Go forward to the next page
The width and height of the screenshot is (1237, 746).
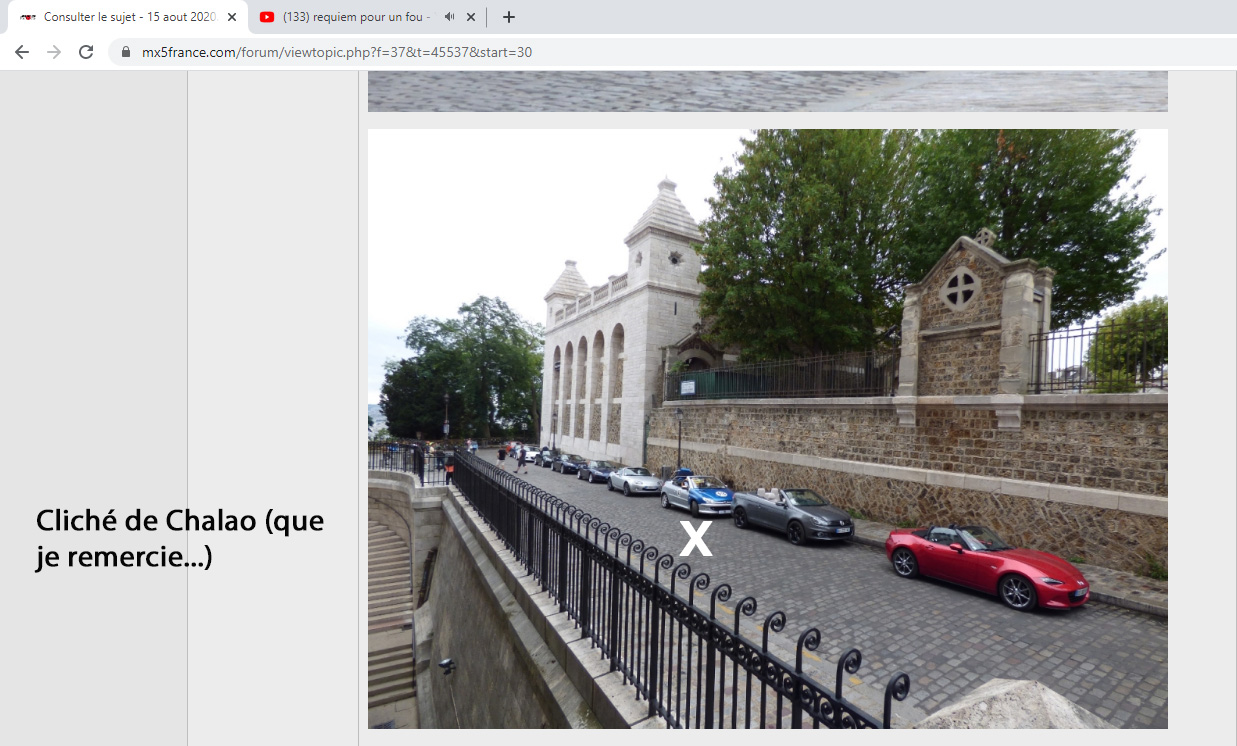[x=54, y=52]
